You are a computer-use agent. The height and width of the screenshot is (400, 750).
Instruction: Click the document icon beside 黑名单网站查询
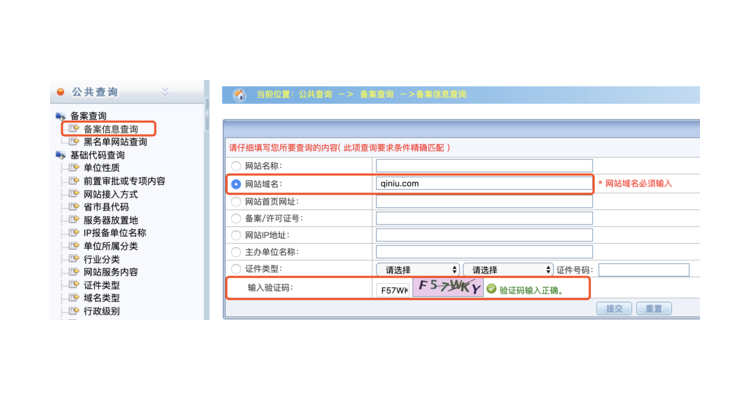[x=74, y=141]
